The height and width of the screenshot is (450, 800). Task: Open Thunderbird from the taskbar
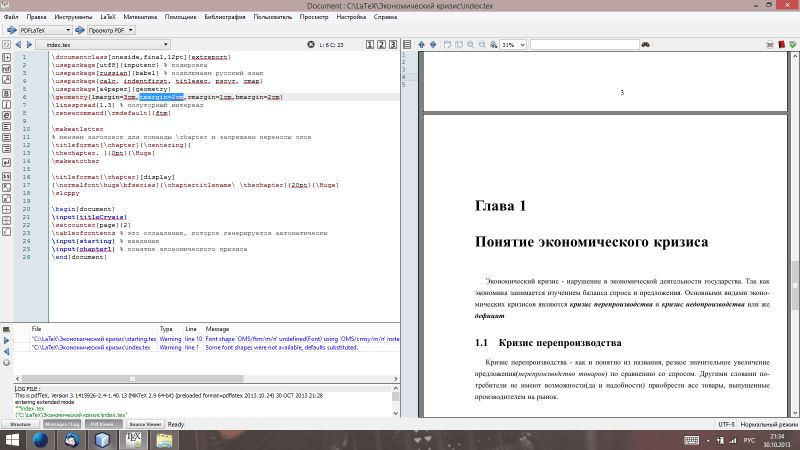pos(71,440)
